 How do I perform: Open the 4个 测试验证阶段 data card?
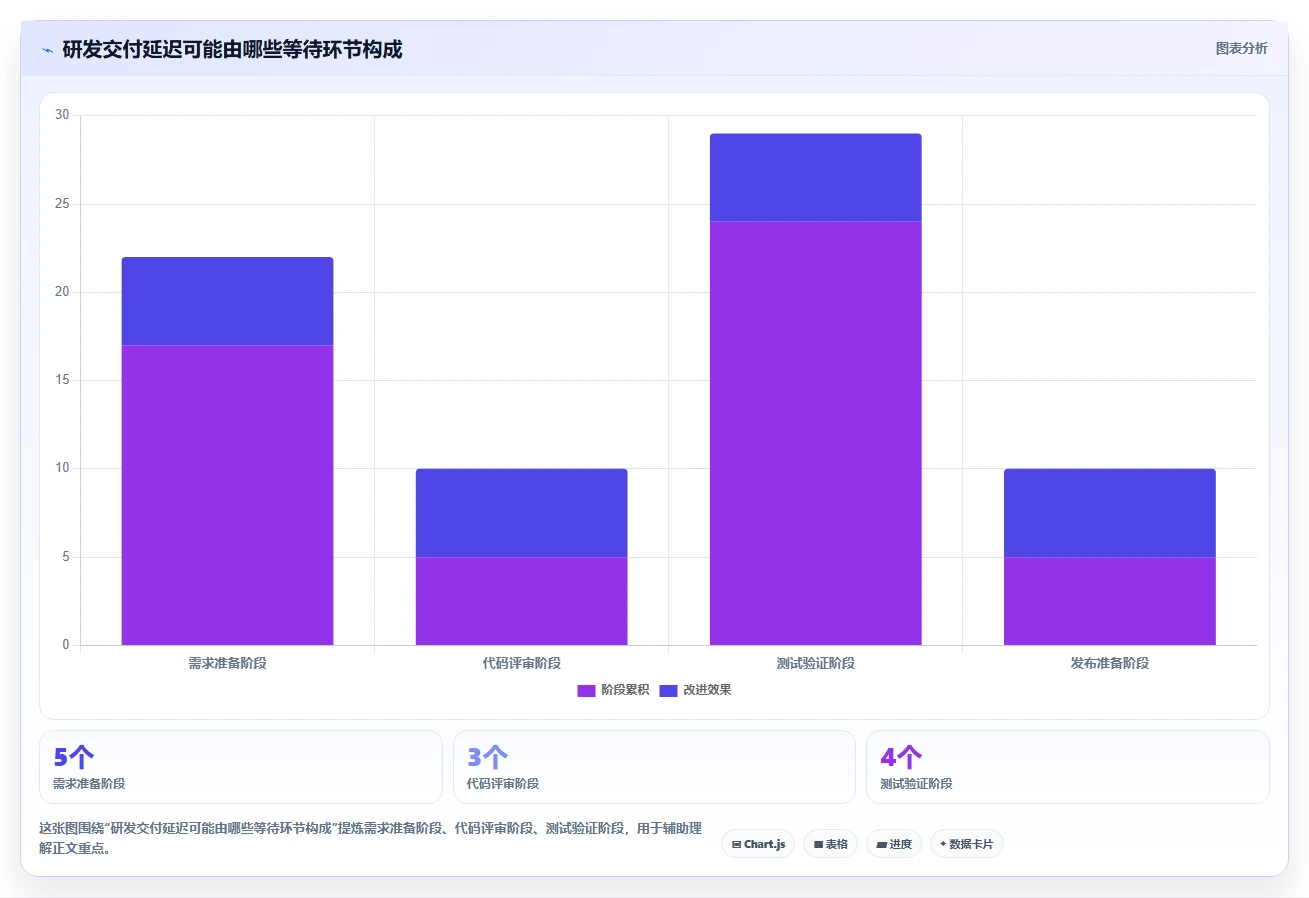tap(1067, 767)
